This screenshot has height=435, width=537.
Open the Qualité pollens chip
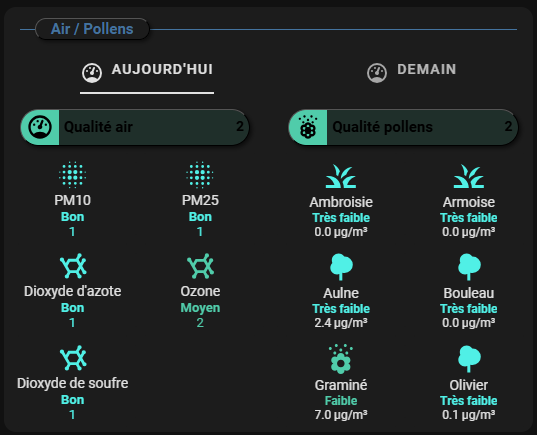[x=403, y=127]
